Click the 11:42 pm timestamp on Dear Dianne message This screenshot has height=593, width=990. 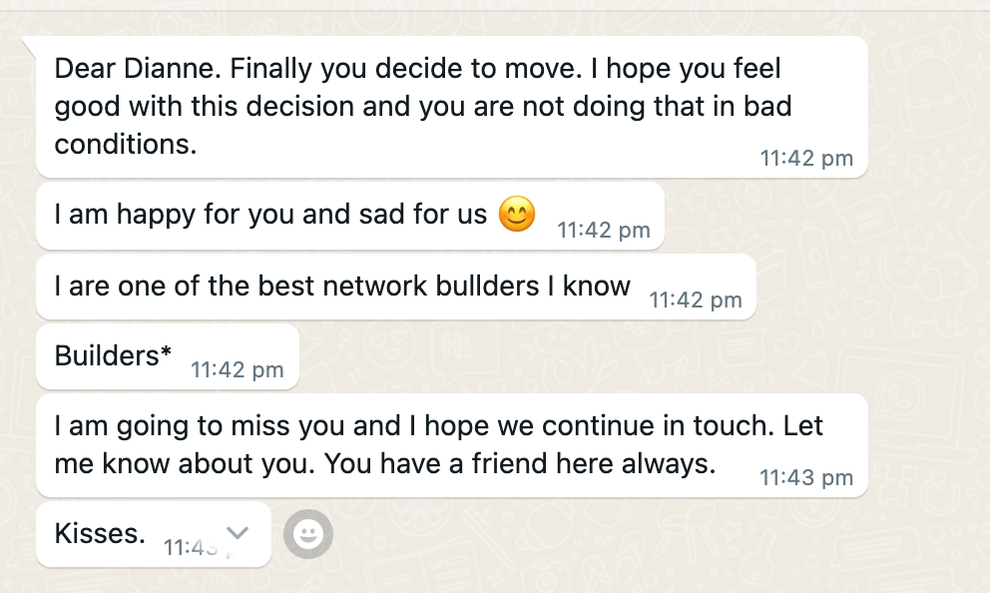(806, 158)
